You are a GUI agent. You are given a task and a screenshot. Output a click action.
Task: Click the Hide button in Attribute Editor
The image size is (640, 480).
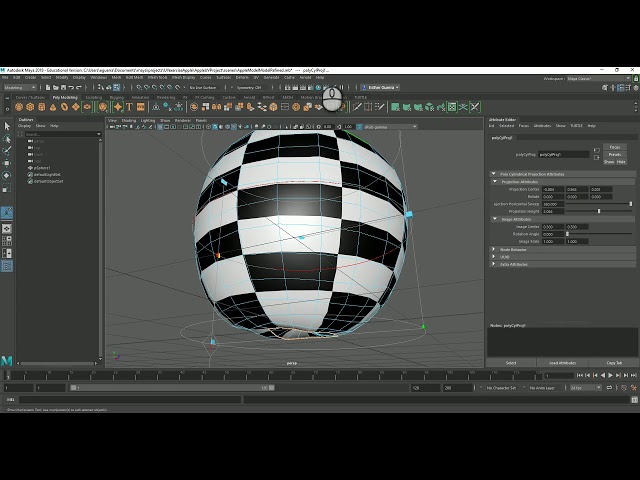(621, 162)
